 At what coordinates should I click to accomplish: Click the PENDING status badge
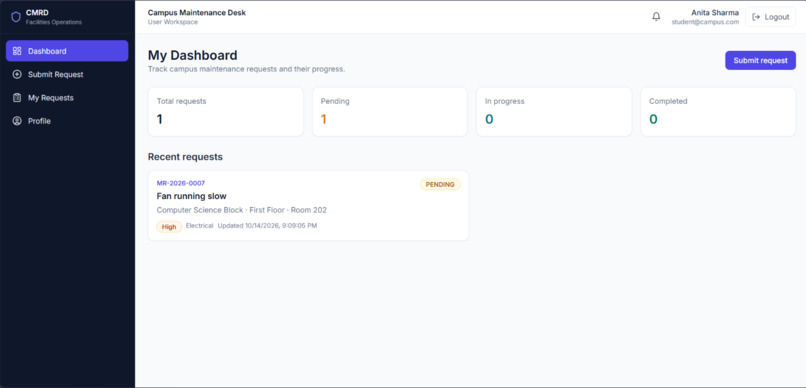point(440,184)
